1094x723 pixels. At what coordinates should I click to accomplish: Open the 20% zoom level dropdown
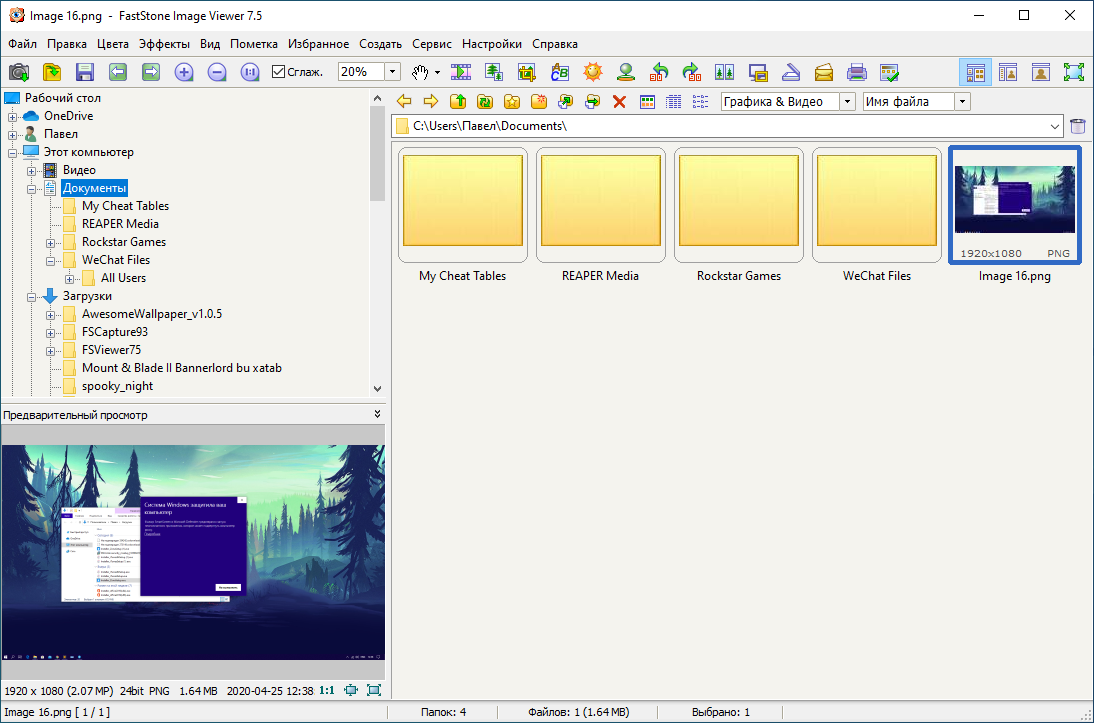[x=392, y=72]
